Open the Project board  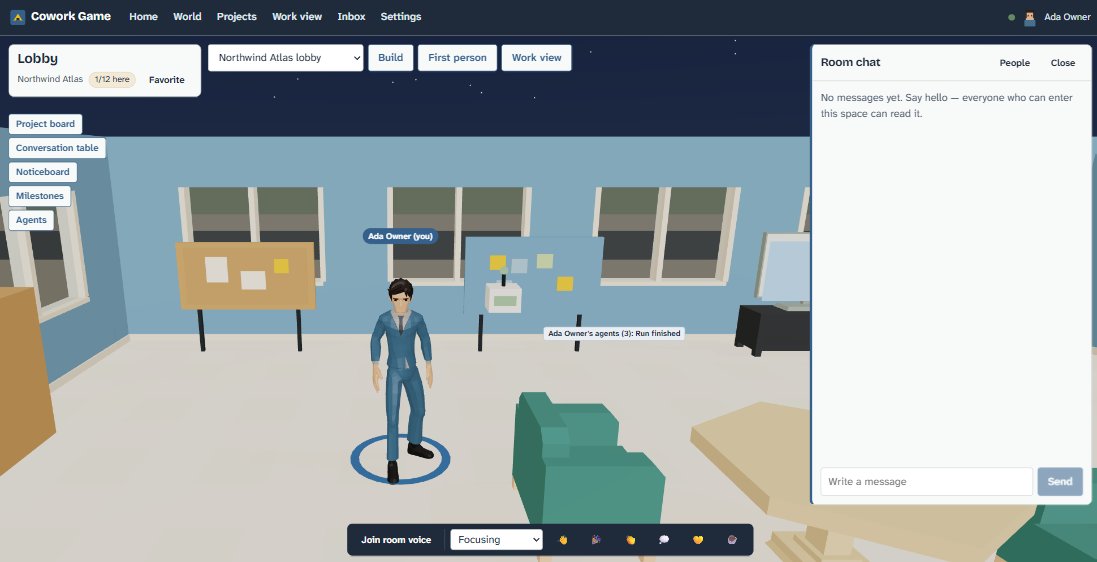click(45, 124)
